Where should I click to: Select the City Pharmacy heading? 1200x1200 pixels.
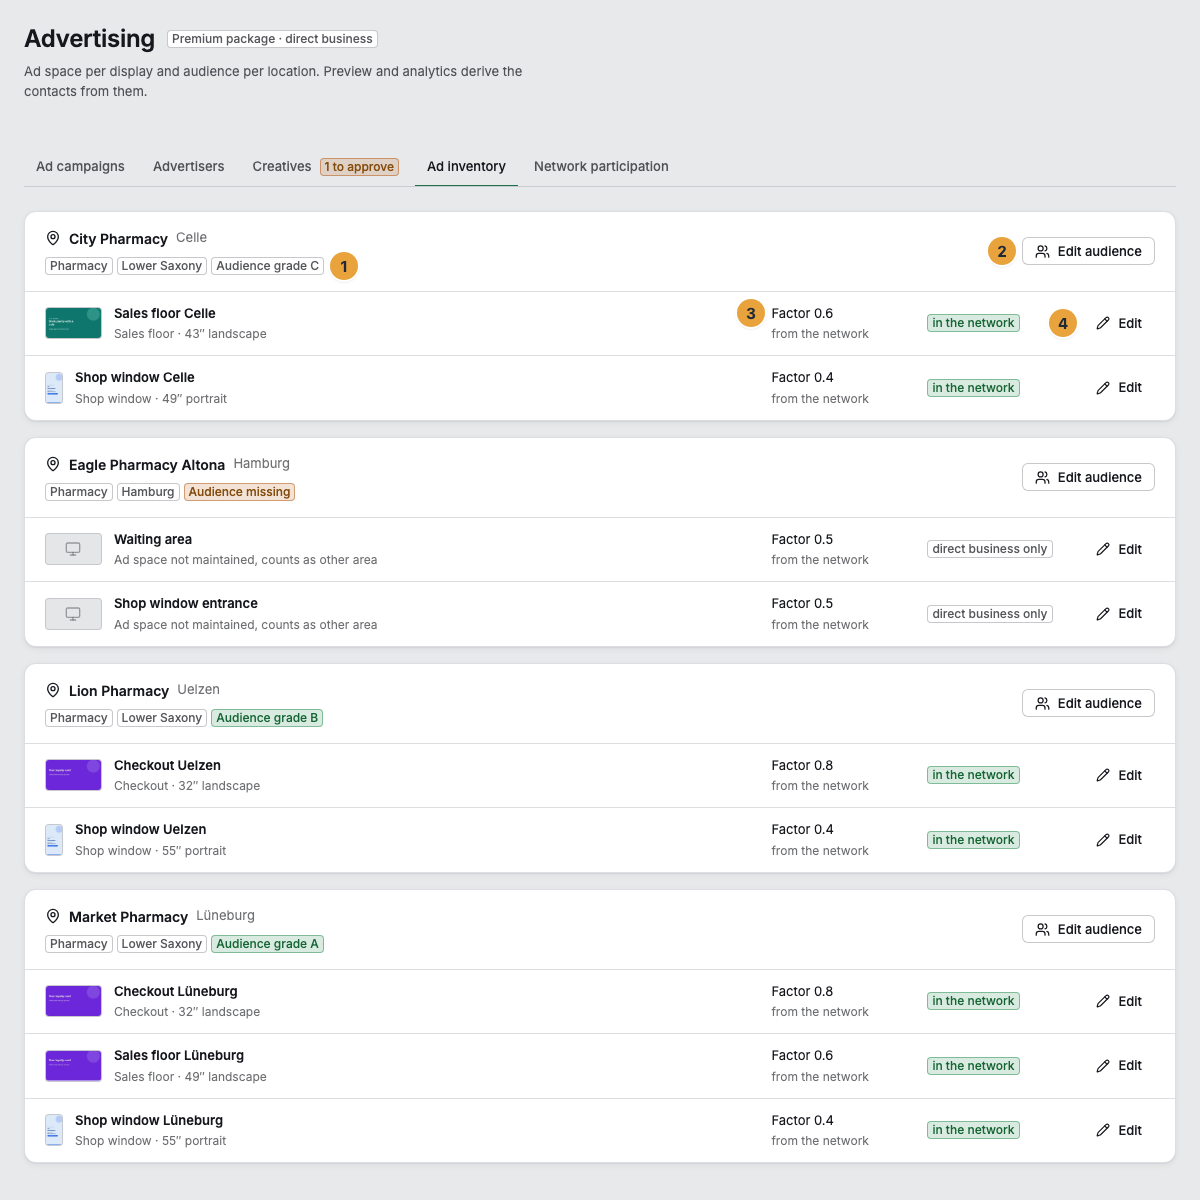[118, 239]
